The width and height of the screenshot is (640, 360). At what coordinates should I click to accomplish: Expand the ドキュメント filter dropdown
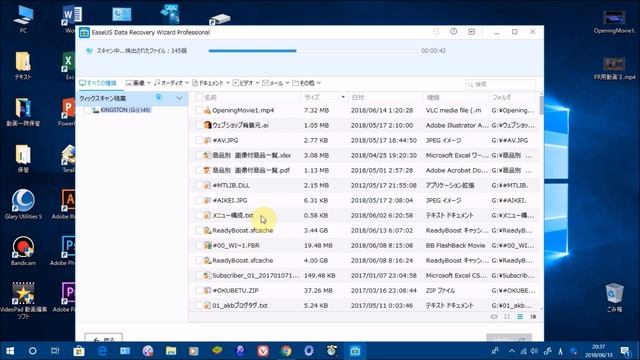[228, 83]
